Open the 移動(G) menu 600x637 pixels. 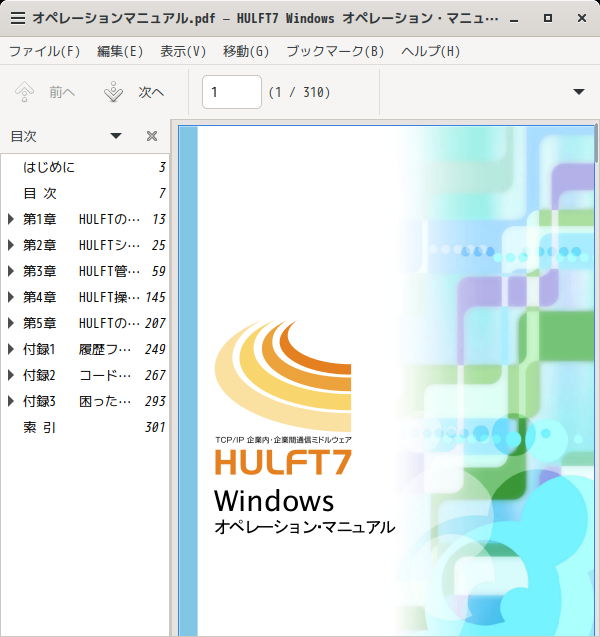tap(246, 52)
